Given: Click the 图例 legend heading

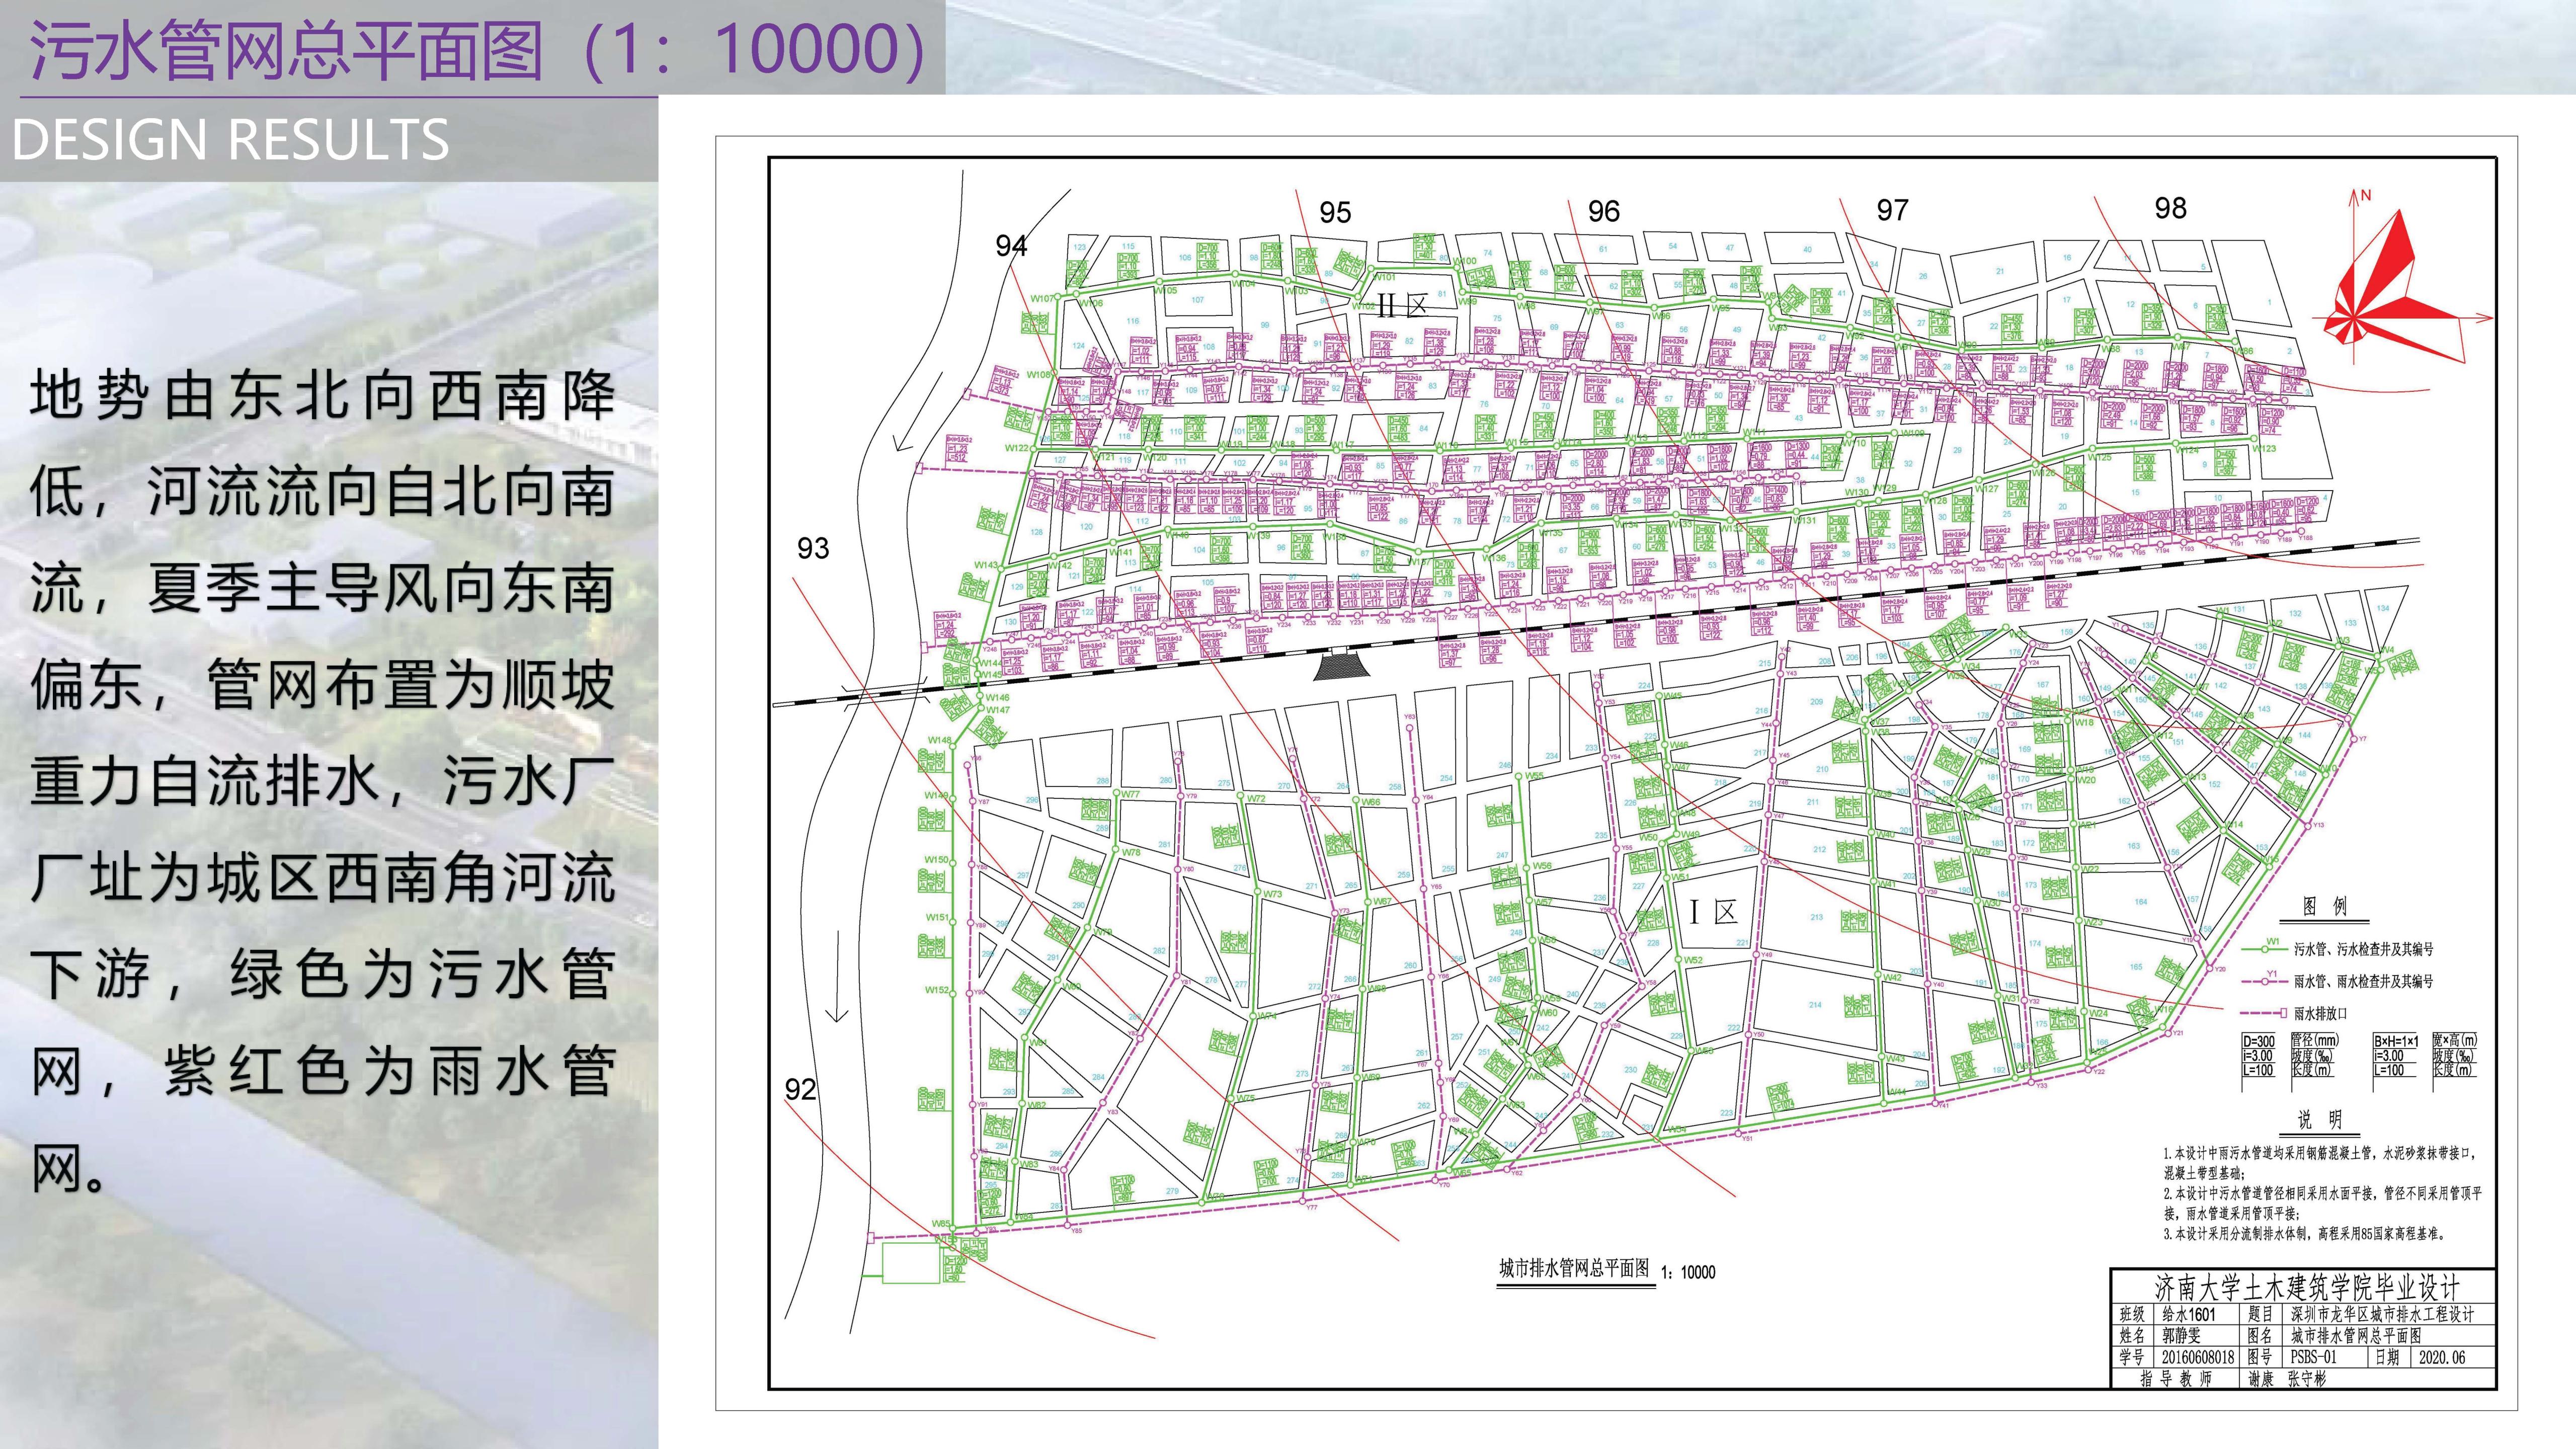Looking at the screenshot, I should pos(2324,906).
